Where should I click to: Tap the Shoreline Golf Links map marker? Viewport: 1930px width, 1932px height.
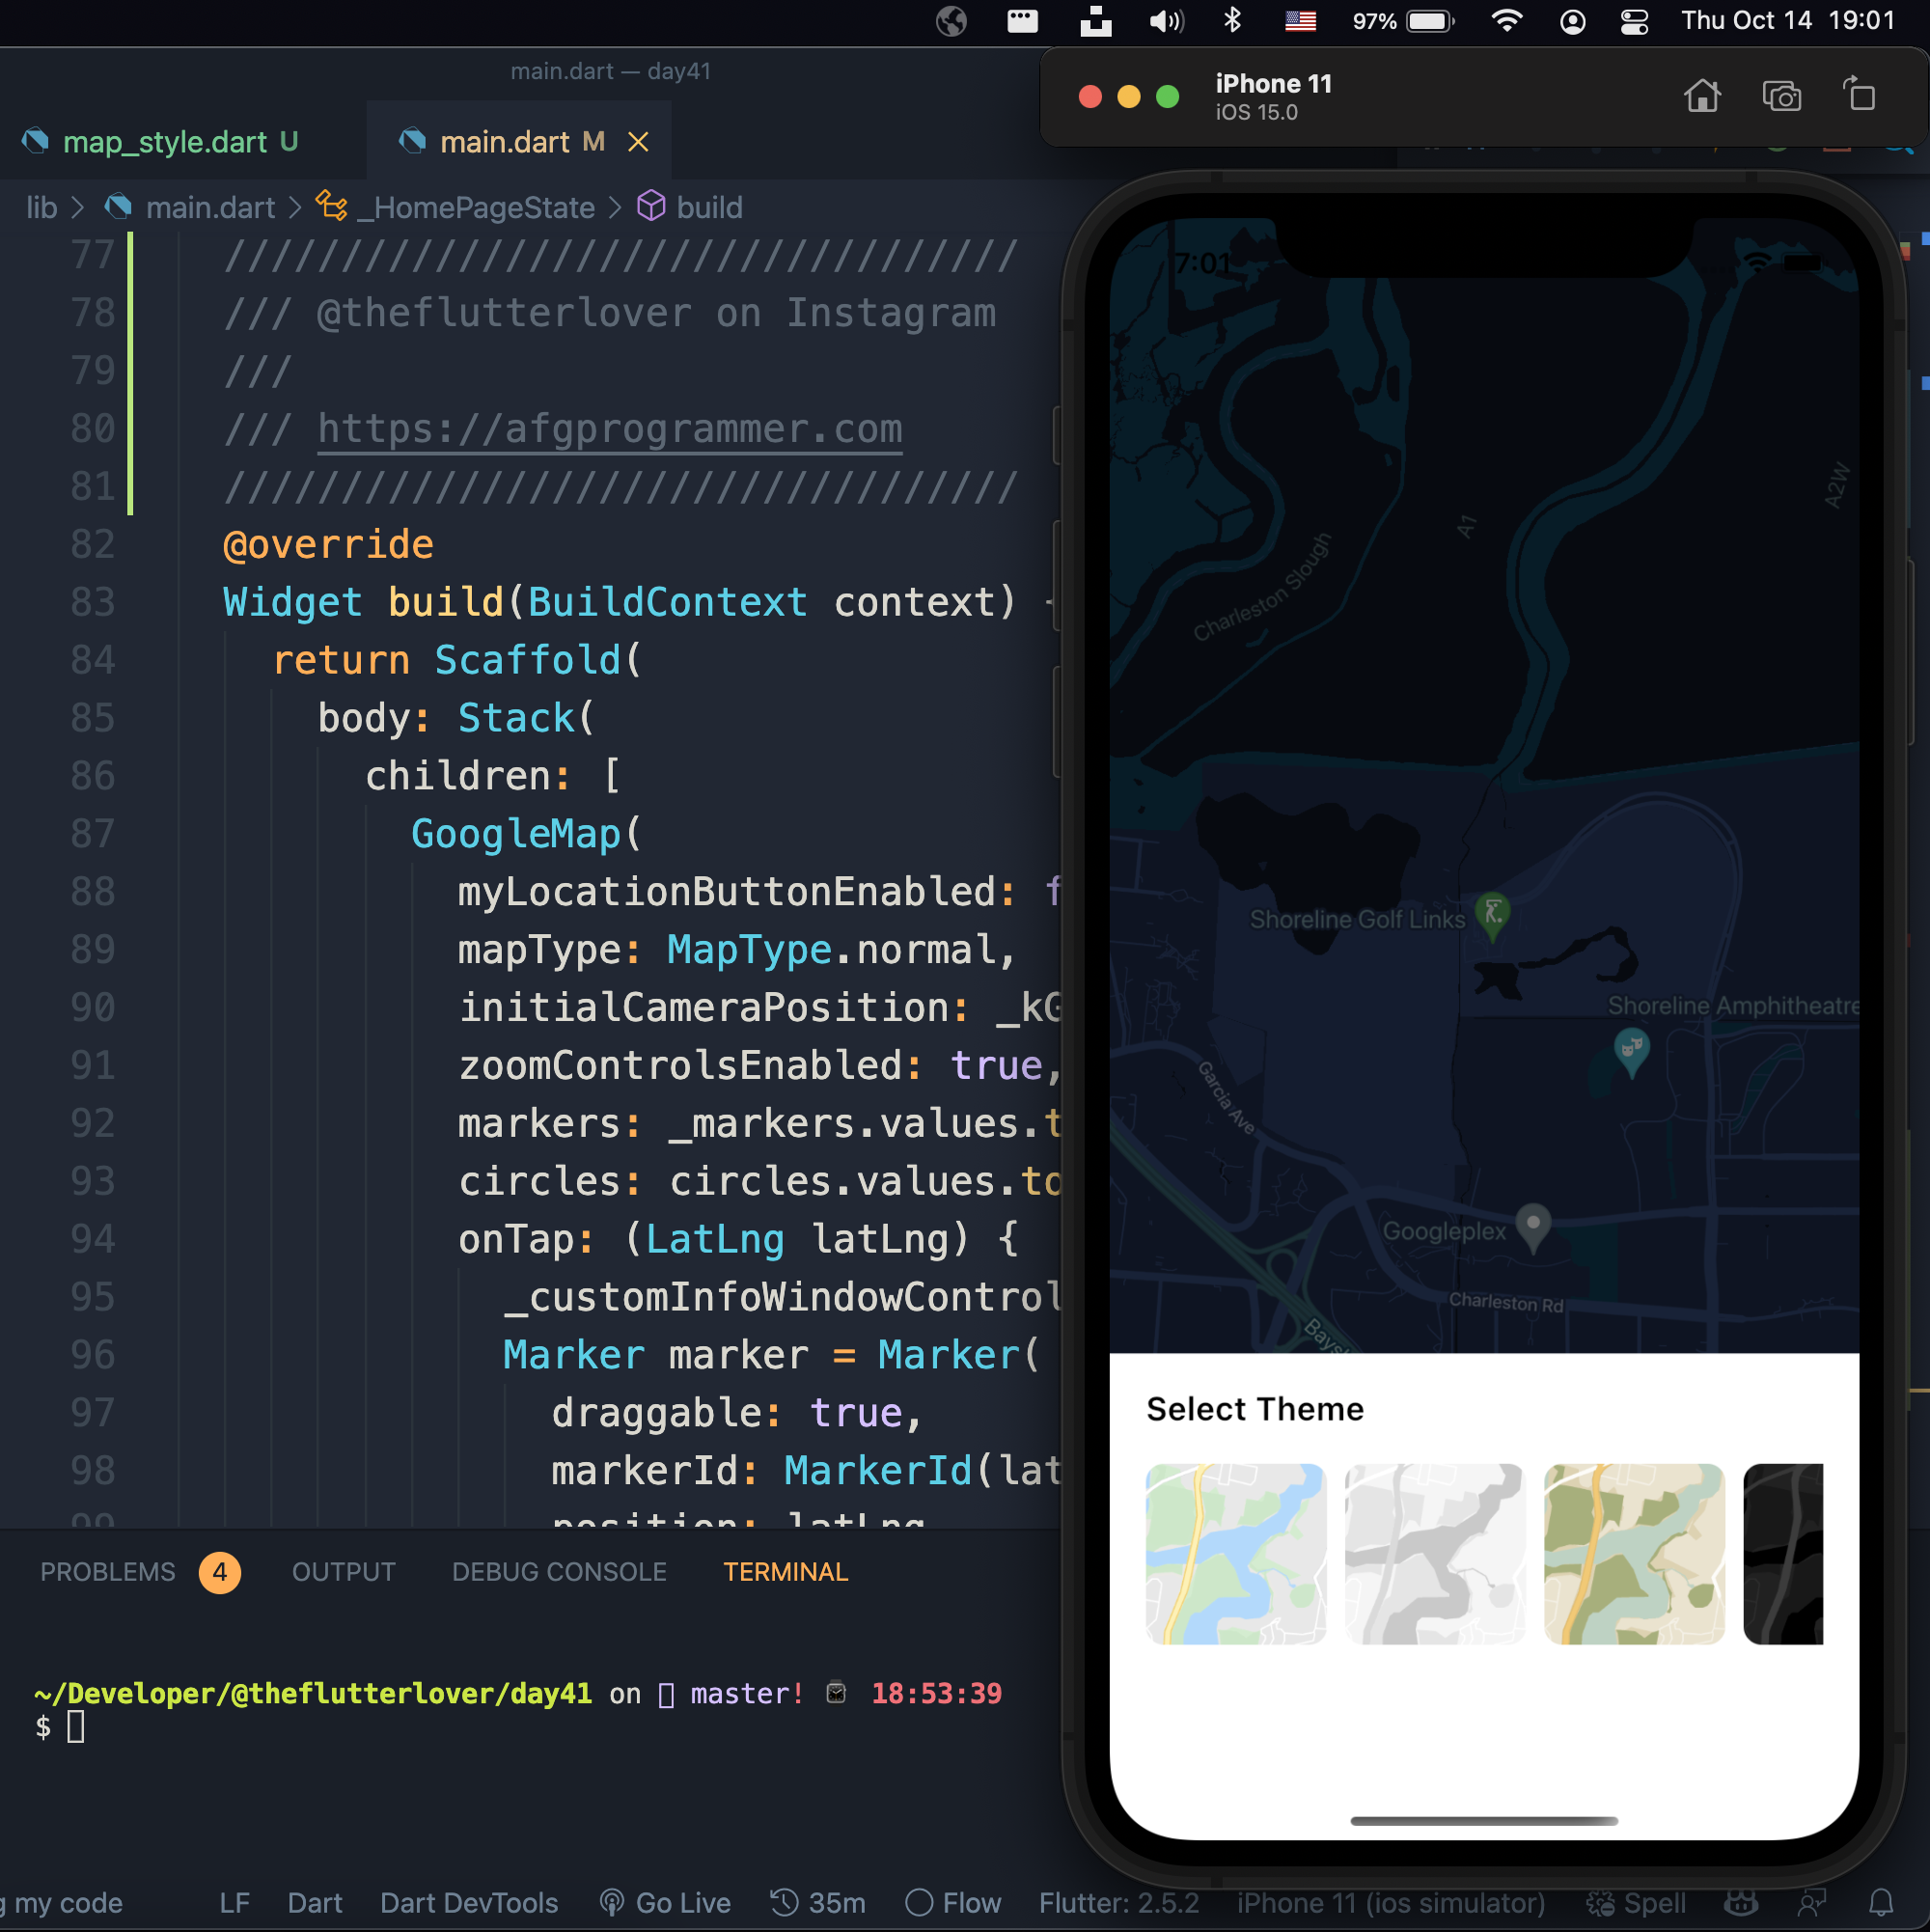(x=1492, y=914)
